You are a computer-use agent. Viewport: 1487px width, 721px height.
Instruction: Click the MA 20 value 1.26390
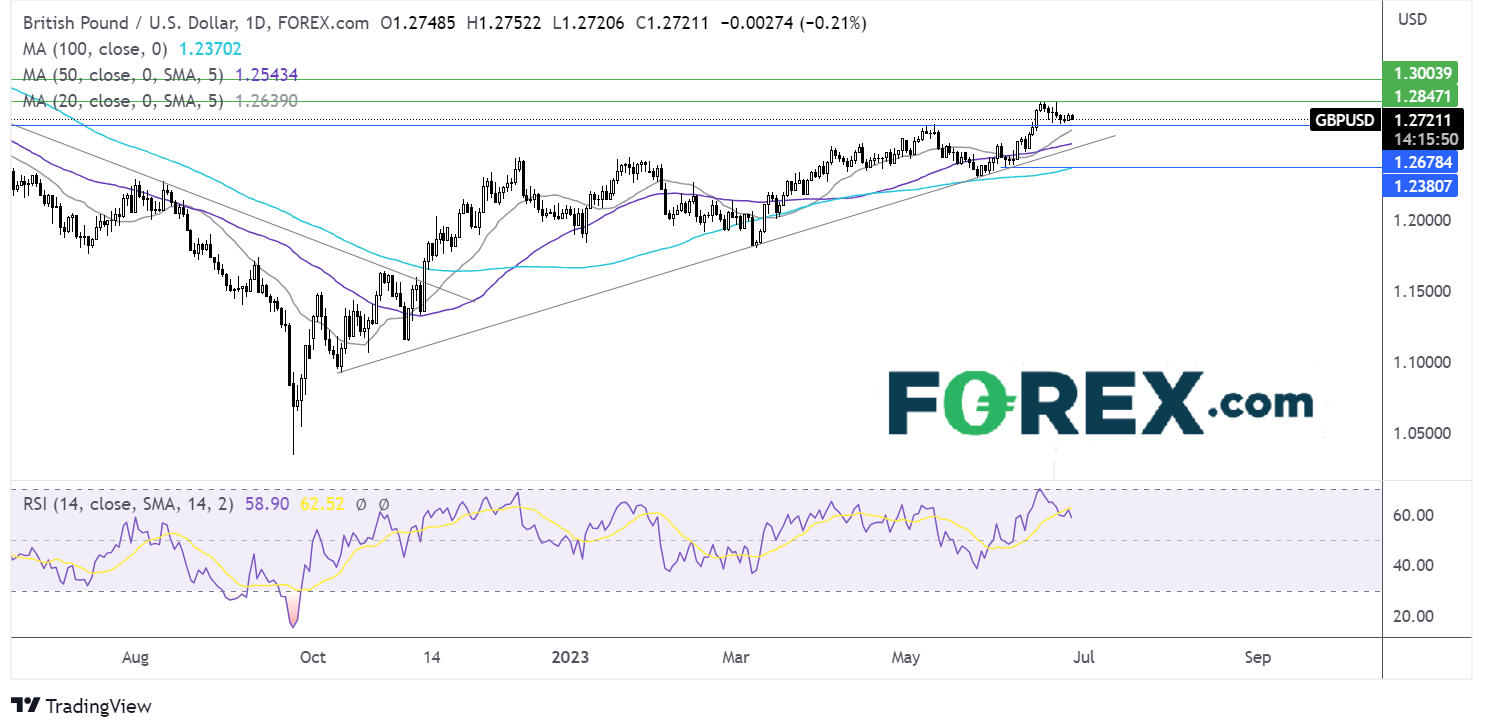[x=267, y=101]
